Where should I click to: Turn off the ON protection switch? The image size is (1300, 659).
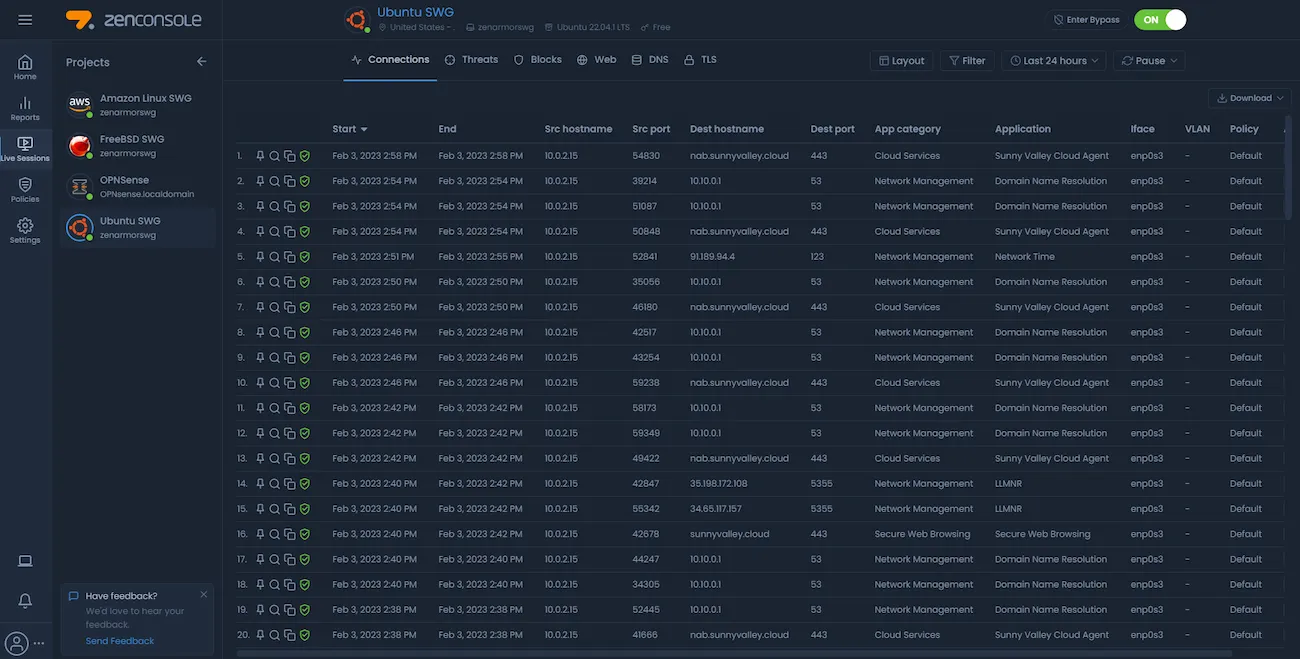[x=1160, y=20]
